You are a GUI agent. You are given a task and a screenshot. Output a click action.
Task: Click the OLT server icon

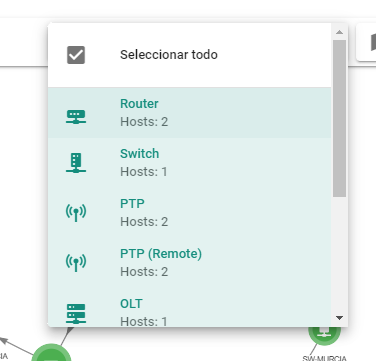(76, 314)
